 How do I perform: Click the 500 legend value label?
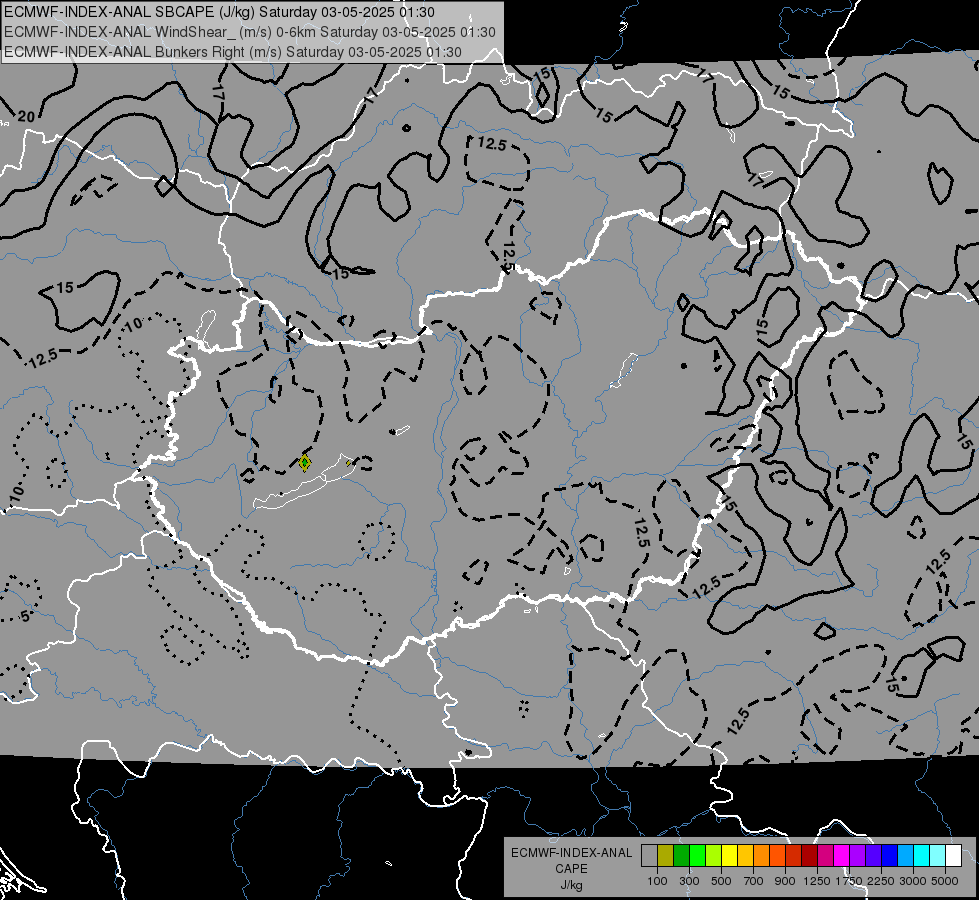coord(721,881)
